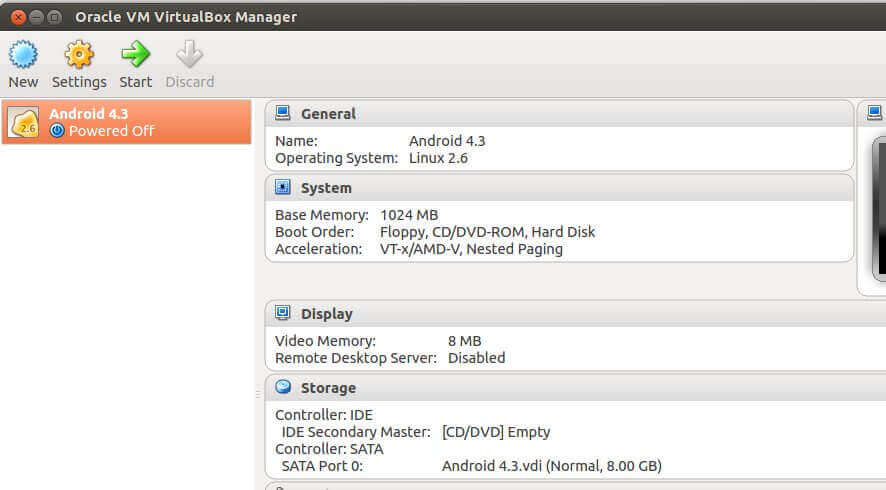Screen dimensions: 886x490
Task: Click the Operating System label
Action: coord(336,158)
